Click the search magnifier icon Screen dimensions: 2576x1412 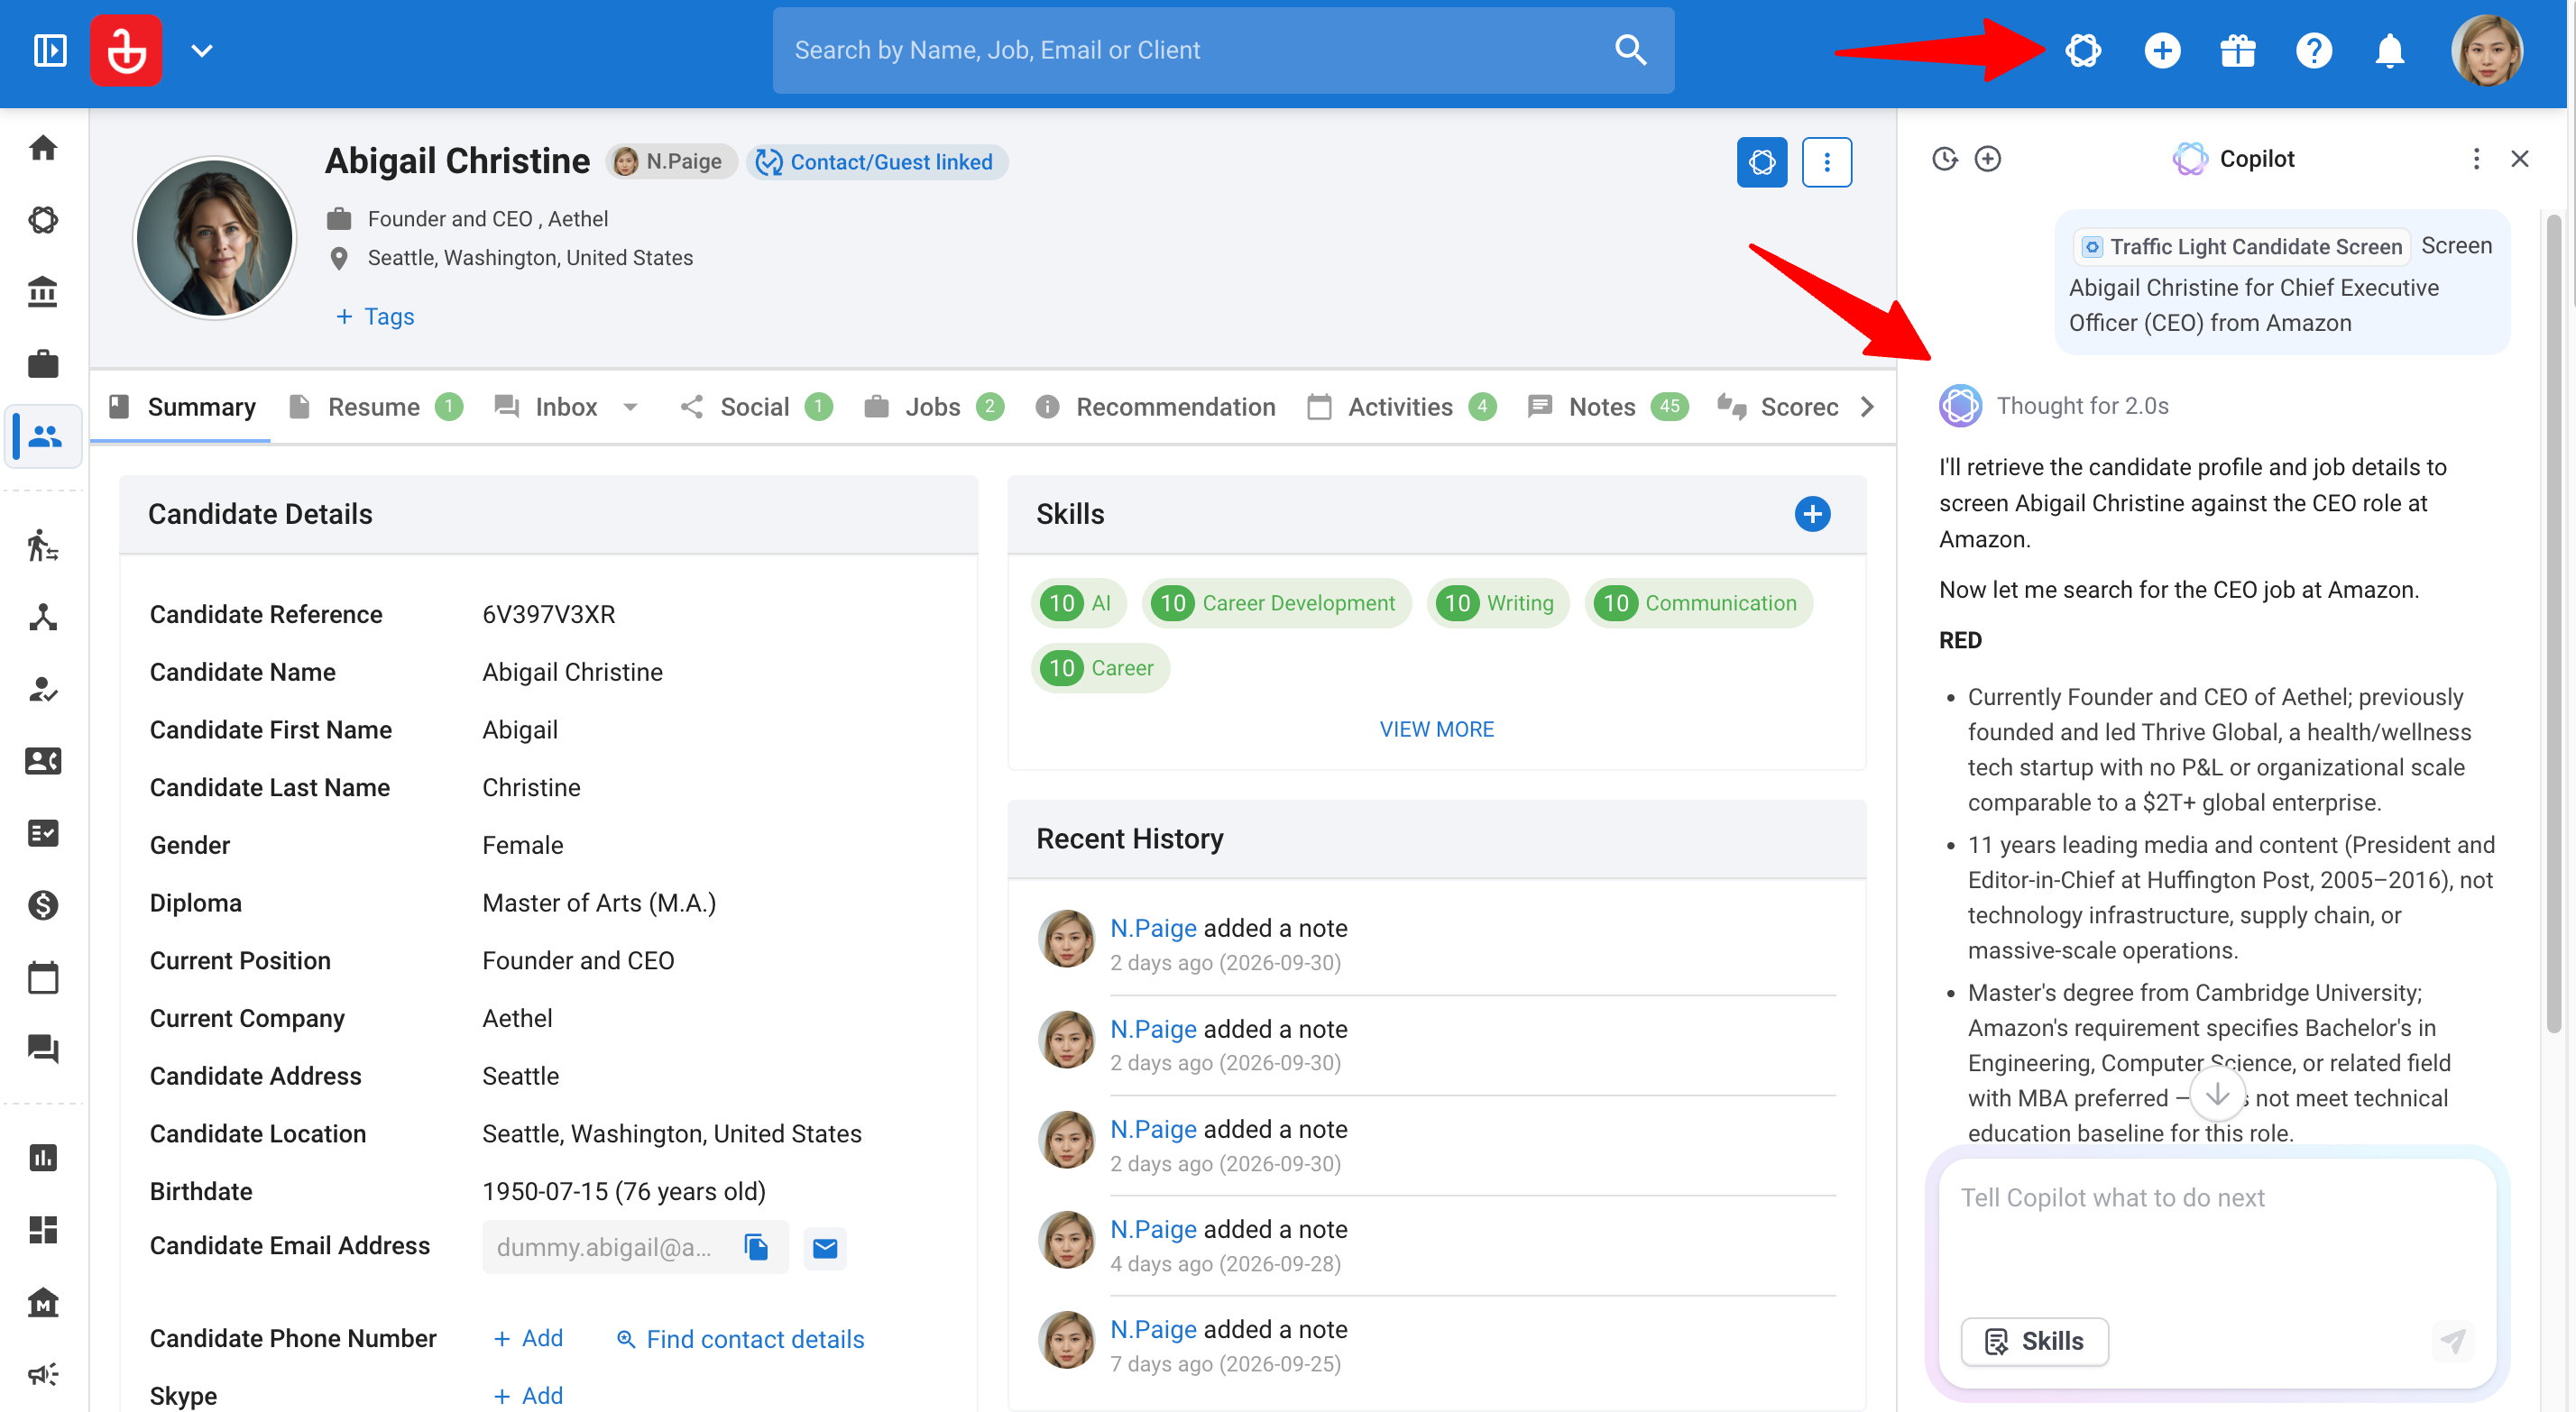tap(1630, 50)
